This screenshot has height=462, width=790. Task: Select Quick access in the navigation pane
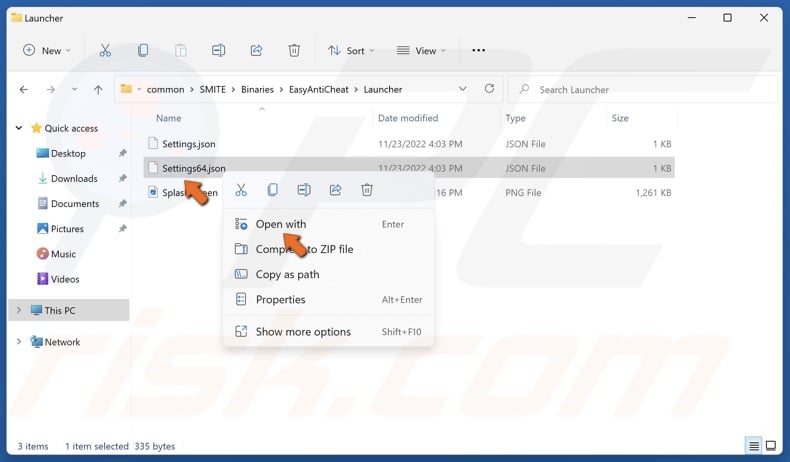(71, 128)
